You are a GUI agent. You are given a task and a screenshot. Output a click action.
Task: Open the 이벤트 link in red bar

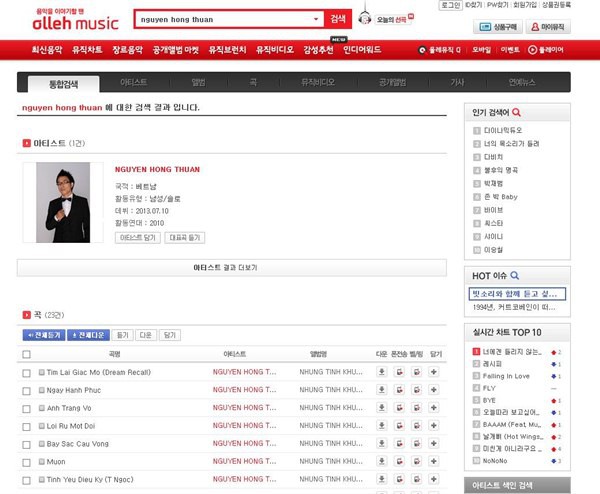click(510, 50)
